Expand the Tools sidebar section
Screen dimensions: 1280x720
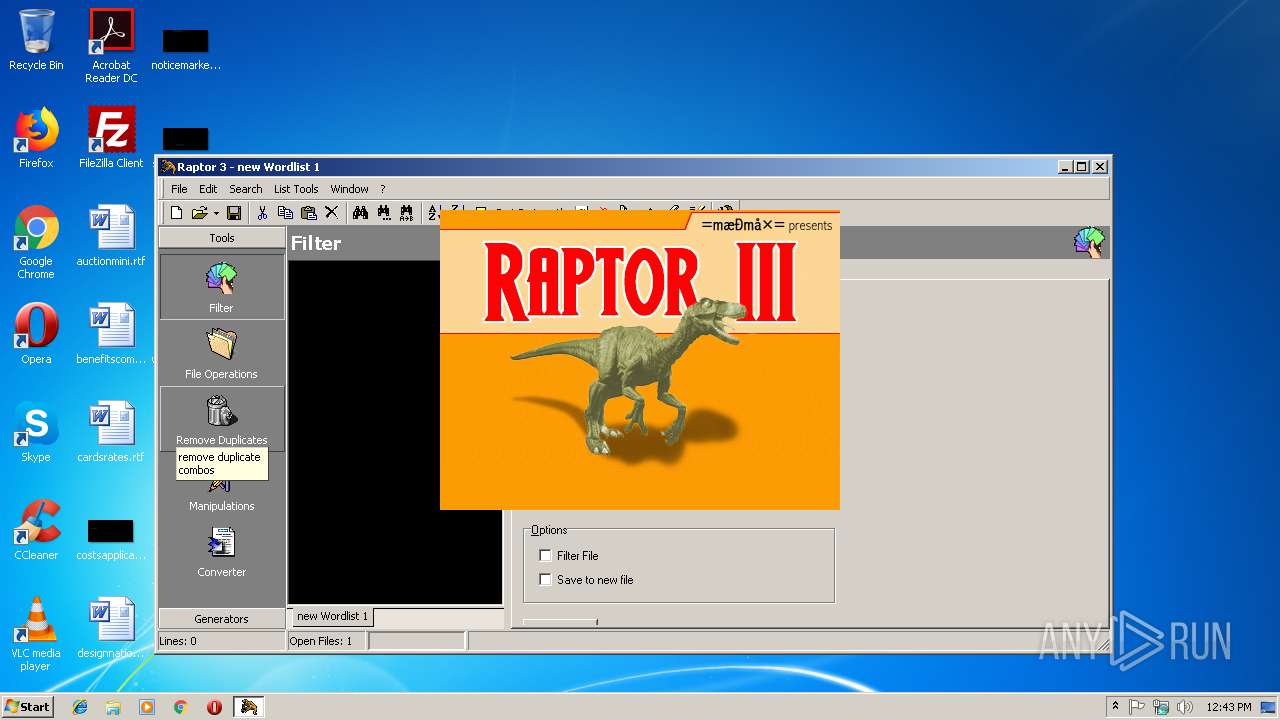pos(221,238)
